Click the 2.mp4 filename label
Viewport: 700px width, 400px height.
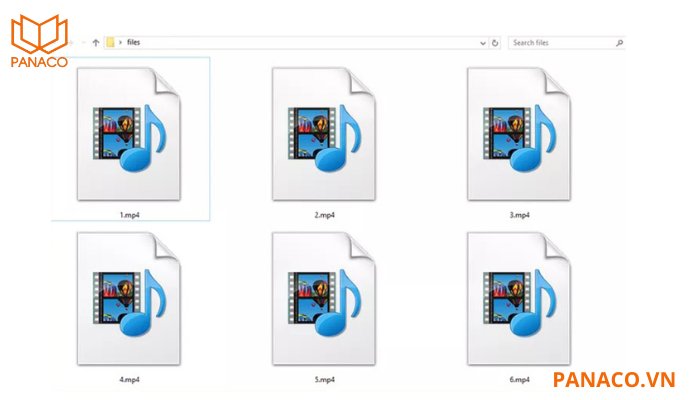click(325, 215)
